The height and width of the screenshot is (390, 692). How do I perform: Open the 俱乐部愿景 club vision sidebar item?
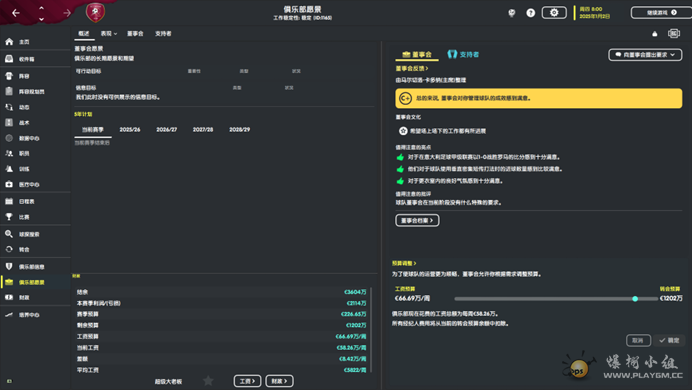(x=35, y=282)
